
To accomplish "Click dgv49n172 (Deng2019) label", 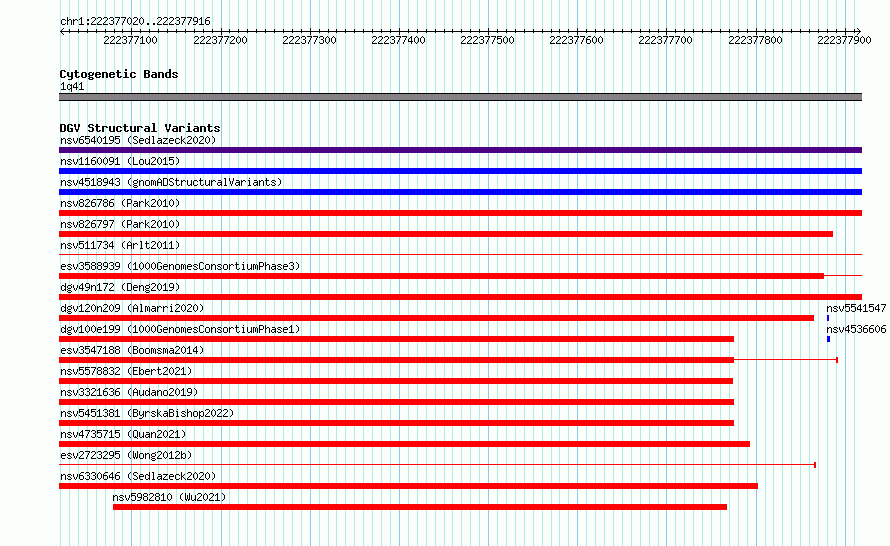I will 120,287.
